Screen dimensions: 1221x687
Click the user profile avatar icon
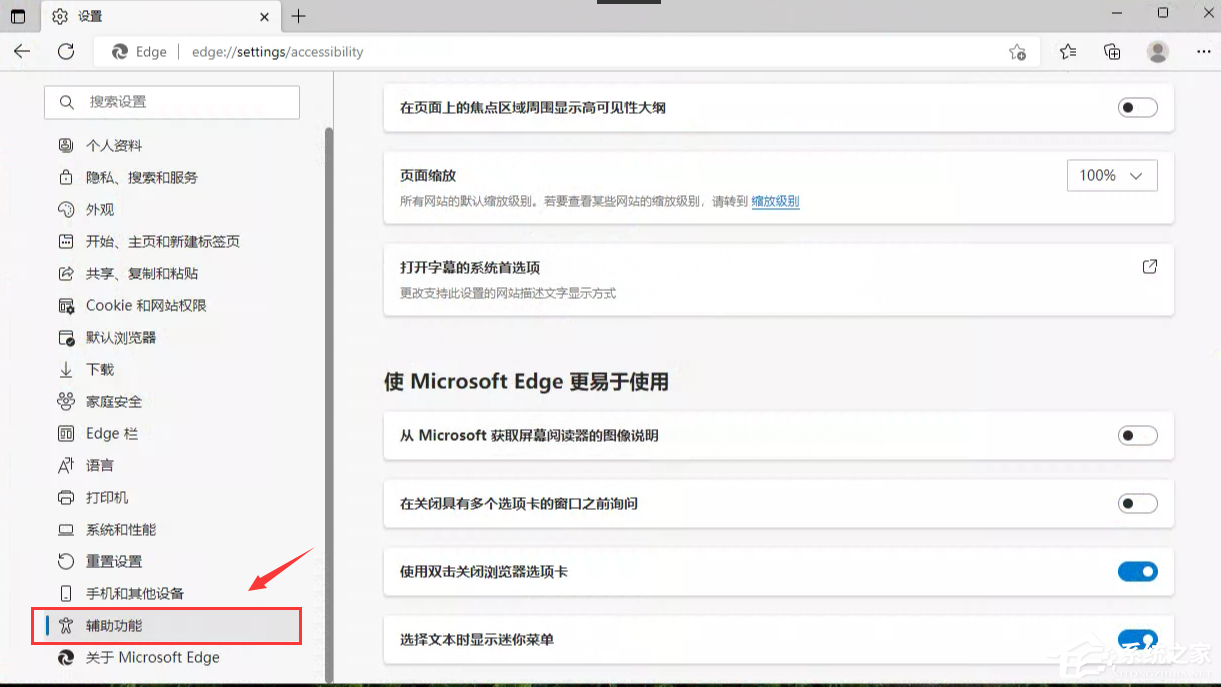[1158, 52]
